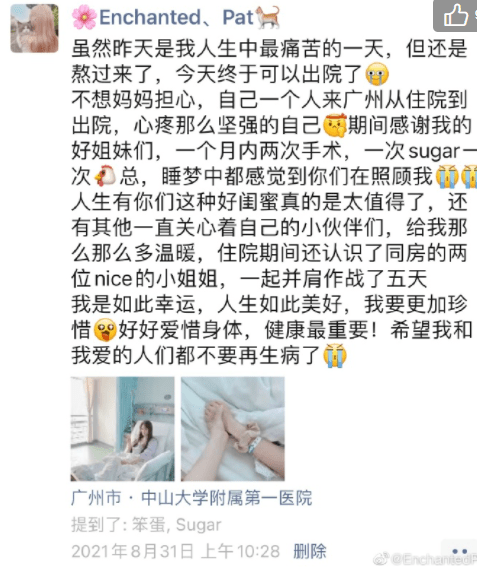Viewport: 477px width, 568px height.
Task: Tap the chicken emoji before 总
Action: (105, 176)
